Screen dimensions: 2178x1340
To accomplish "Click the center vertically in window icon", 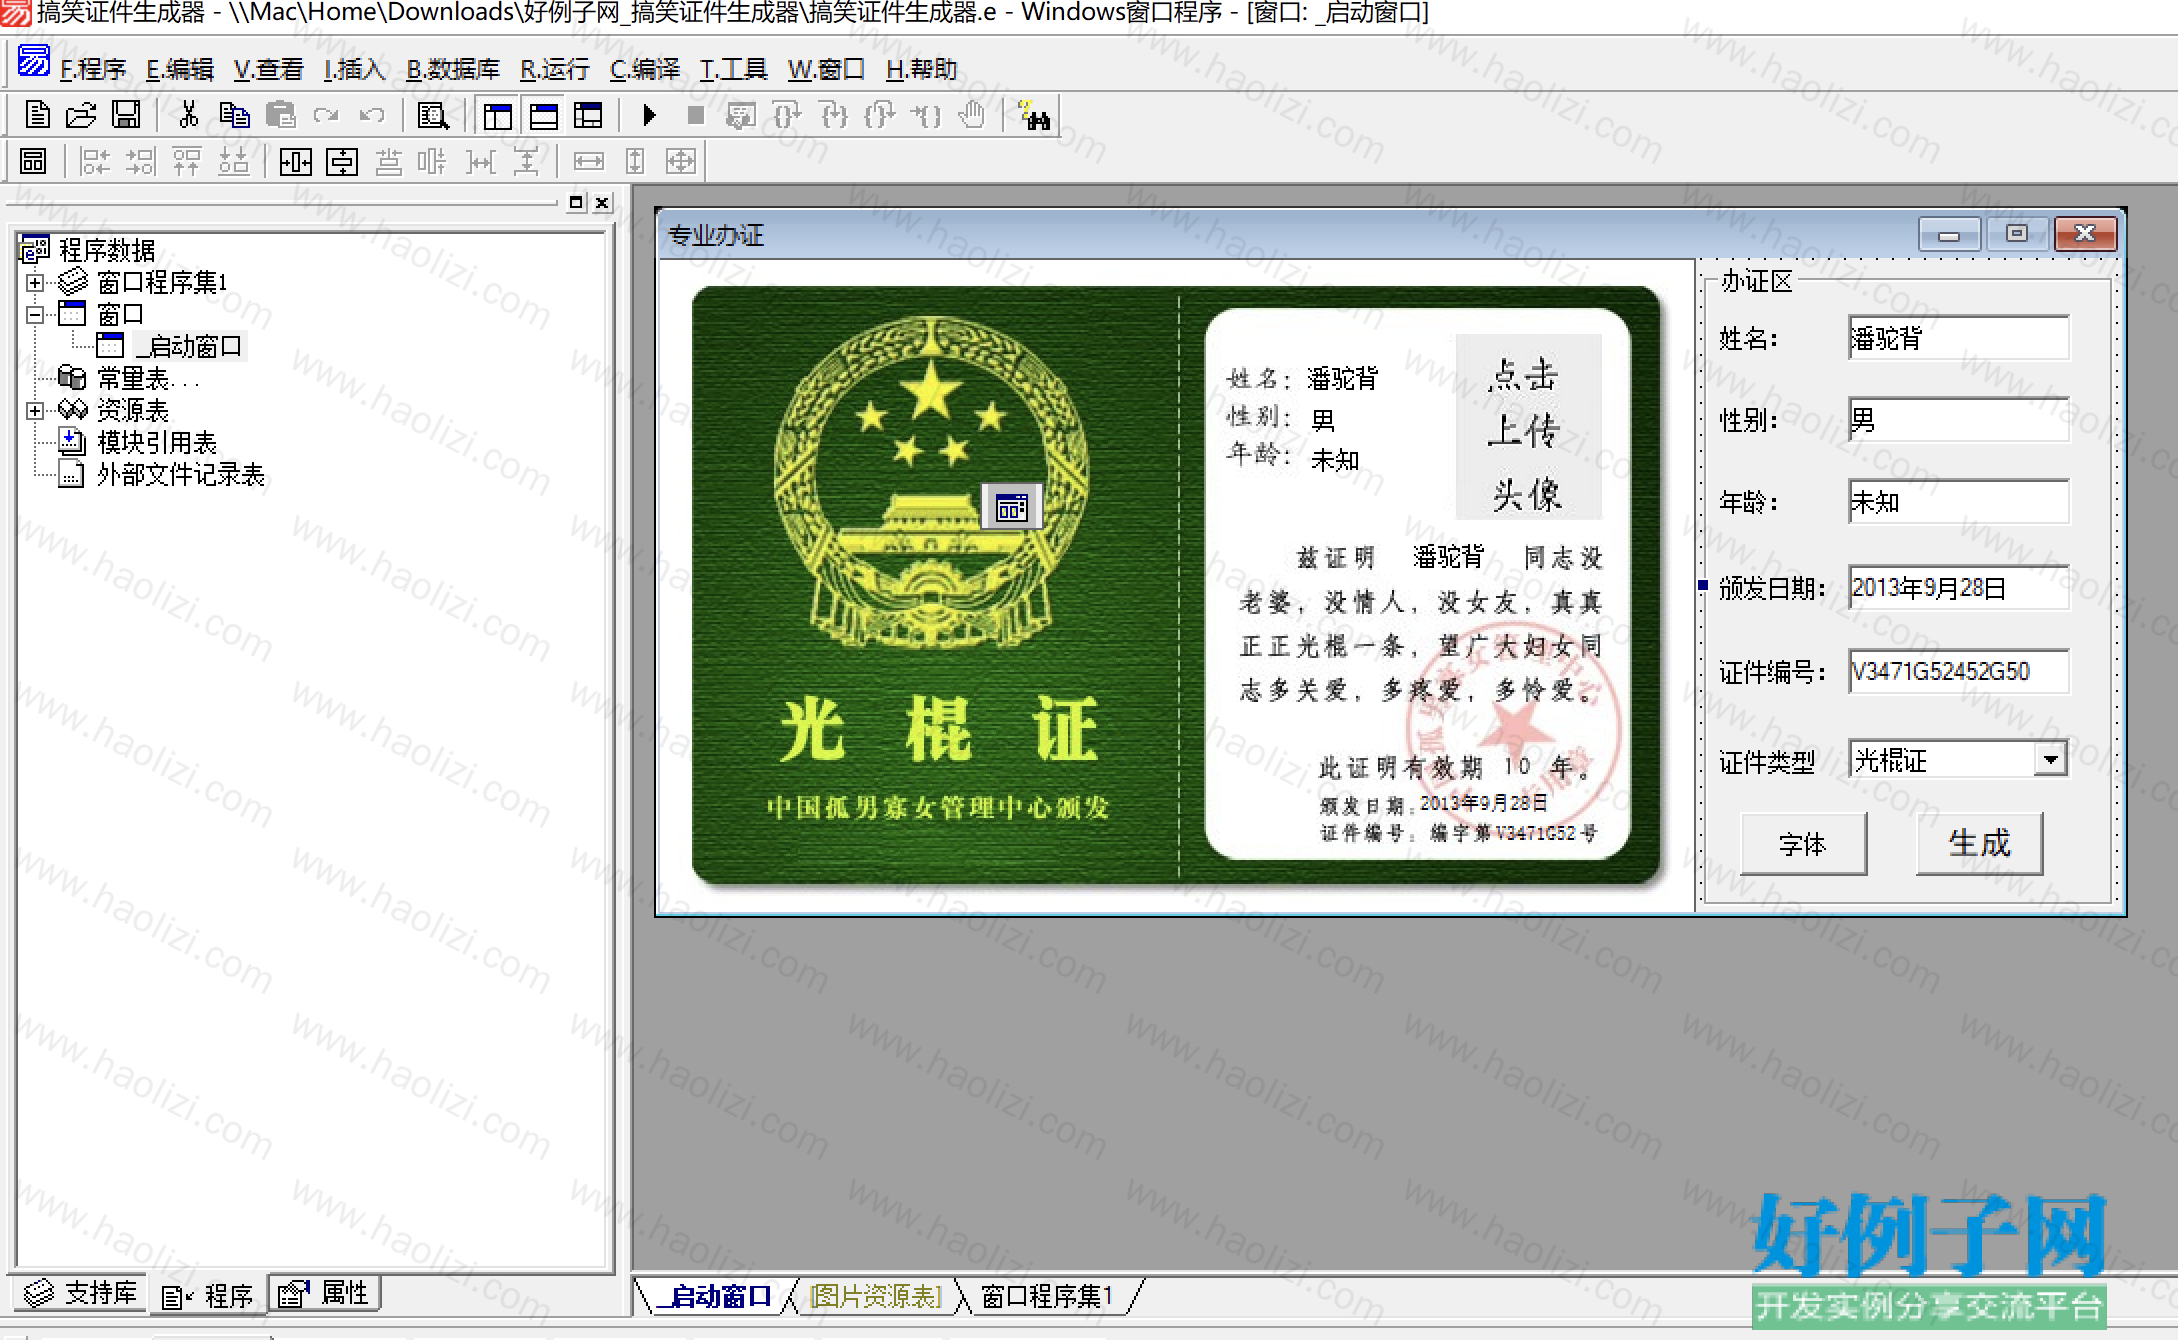I will tap(342, 162).
